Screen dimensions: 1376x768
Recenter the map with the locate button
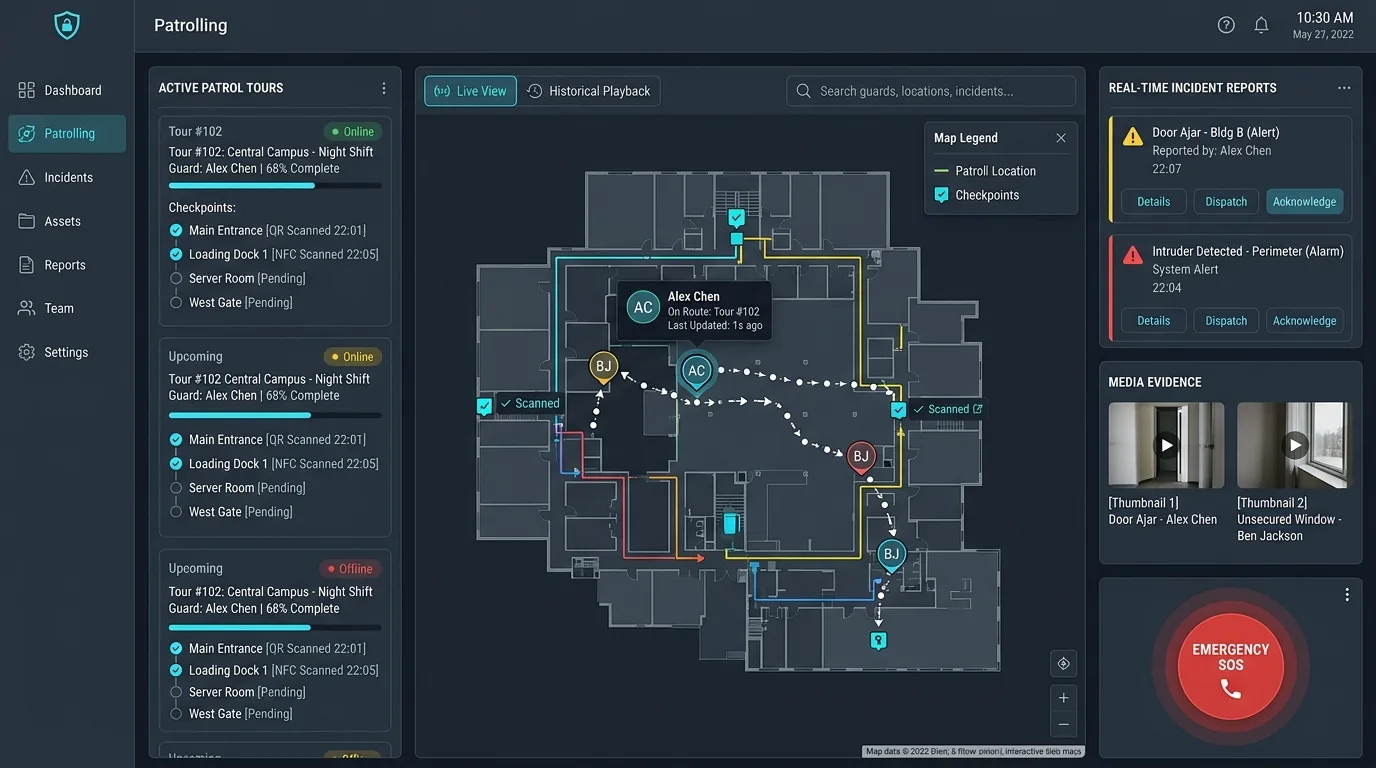(1063, 663)
